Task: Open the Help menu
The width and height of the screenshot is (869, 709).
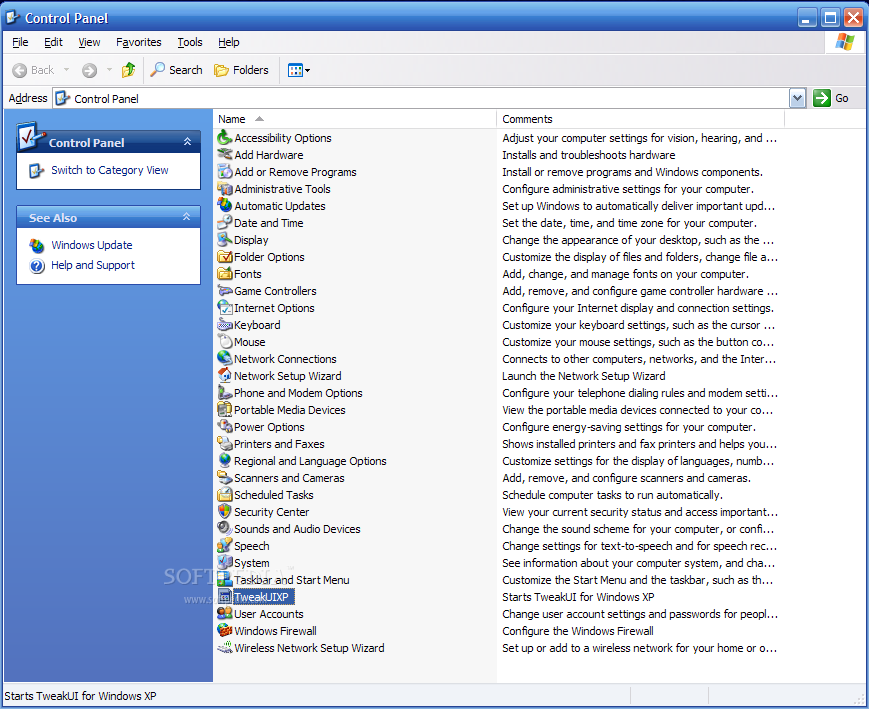Action: tap(228, 42)
